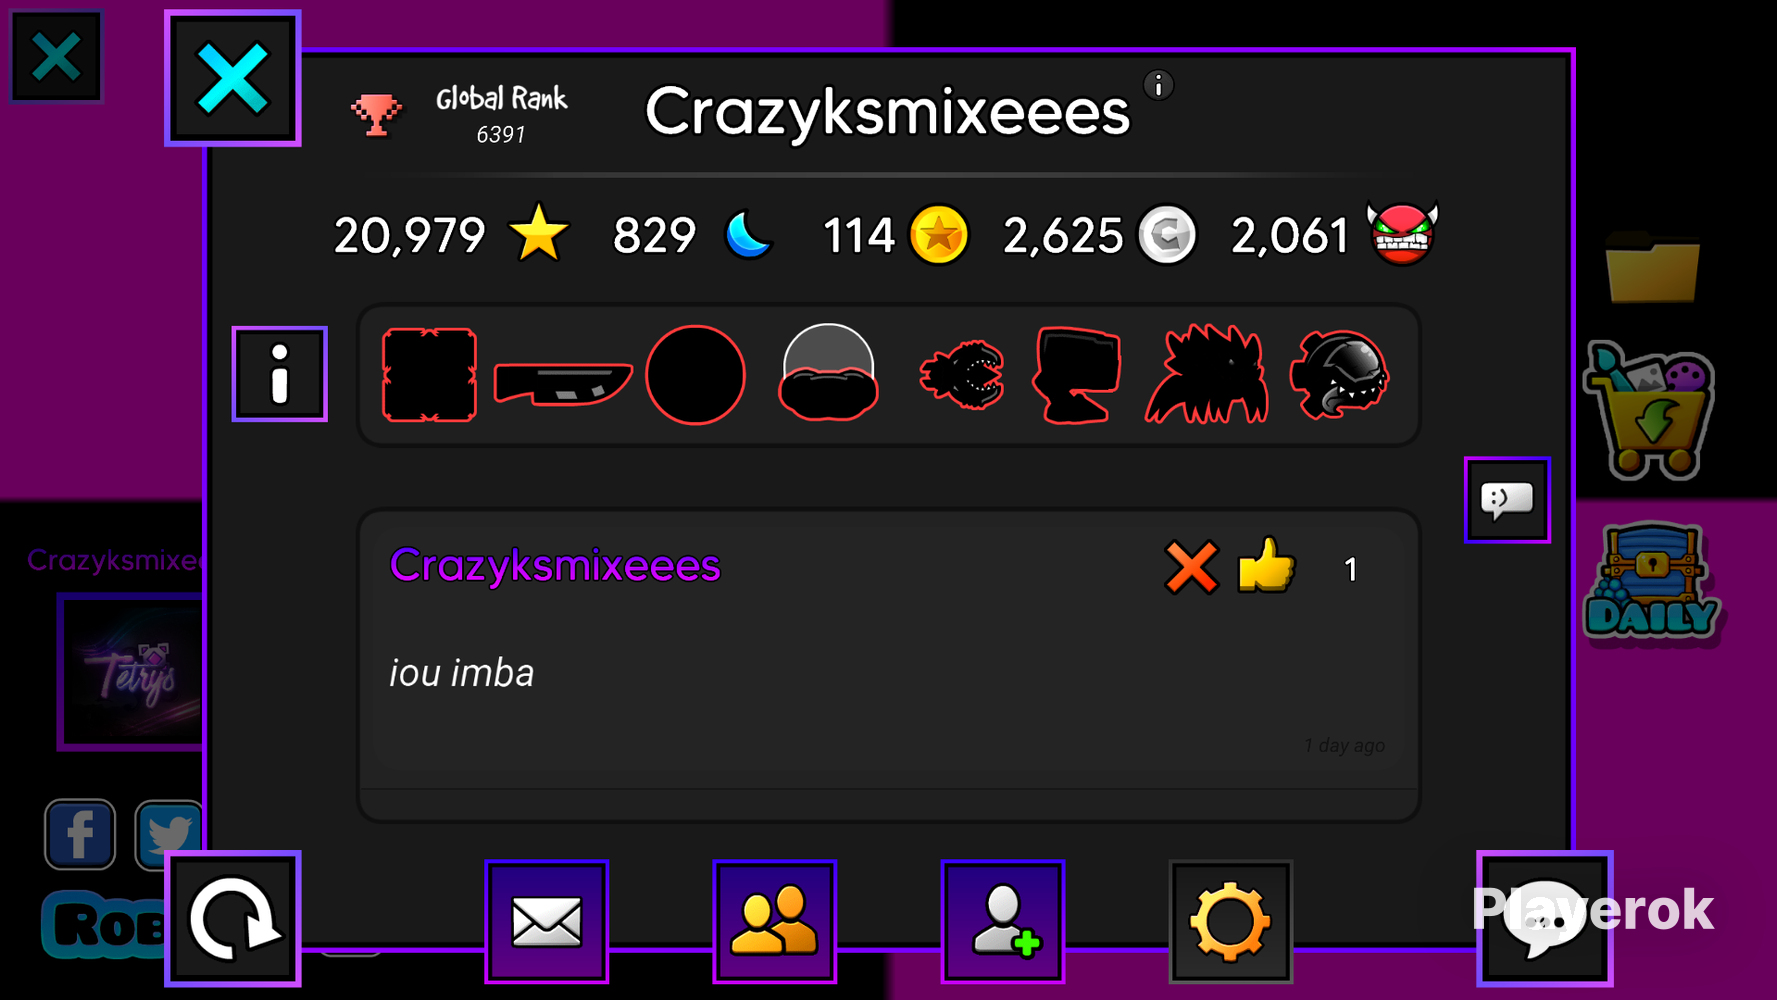Open the messages envelope button
The image size is (1777, 1000).
pos(546,921)
